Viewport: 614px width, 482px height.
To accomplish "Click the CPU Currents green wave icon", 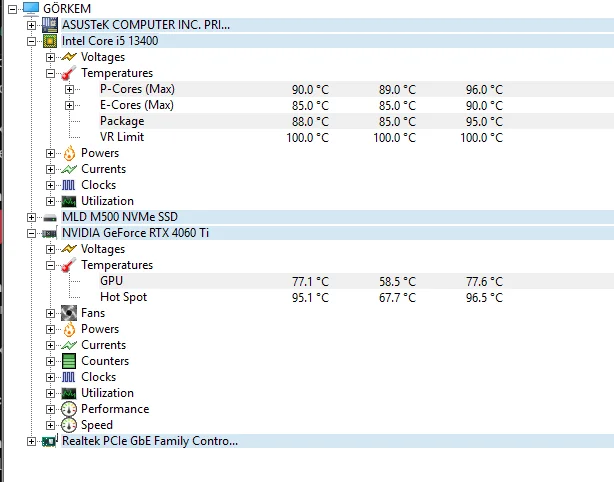I will point(69,169).
